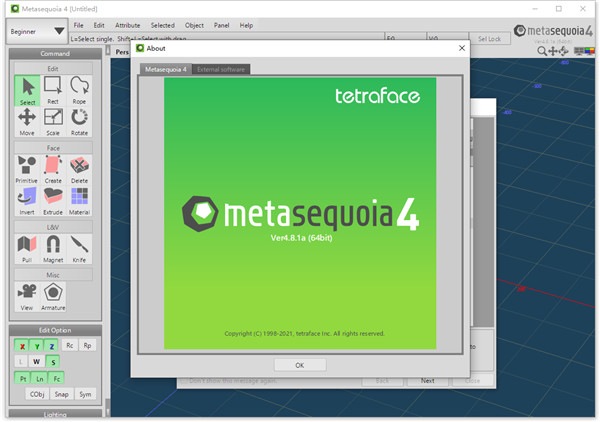Screen dimensions: 600x422
Task: Choose the Extrude tool
Action: pos(53,201)
